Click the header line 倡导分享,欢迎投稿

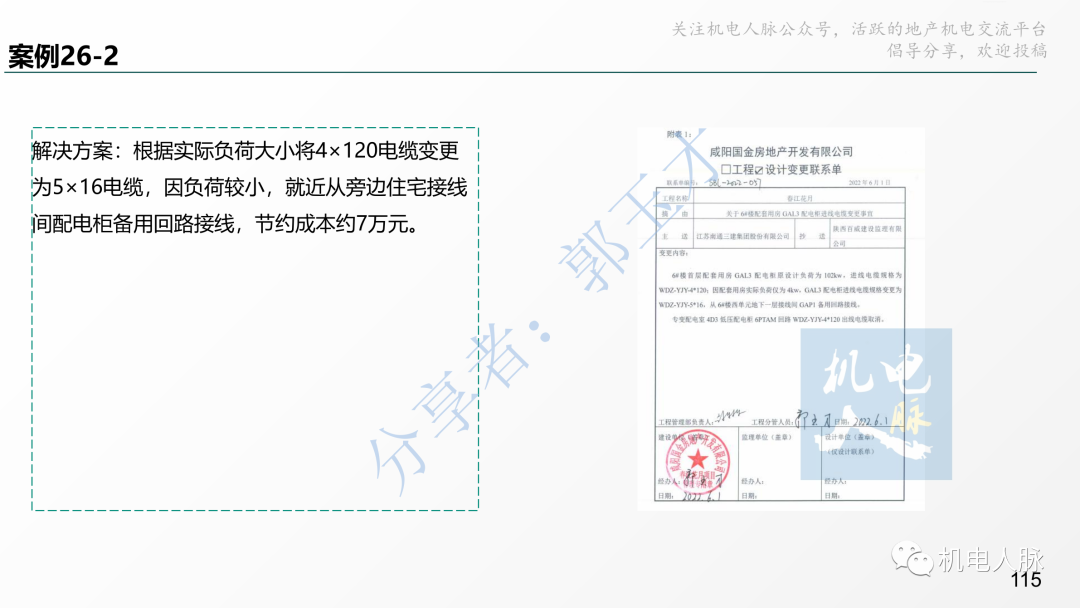[967, 50]
